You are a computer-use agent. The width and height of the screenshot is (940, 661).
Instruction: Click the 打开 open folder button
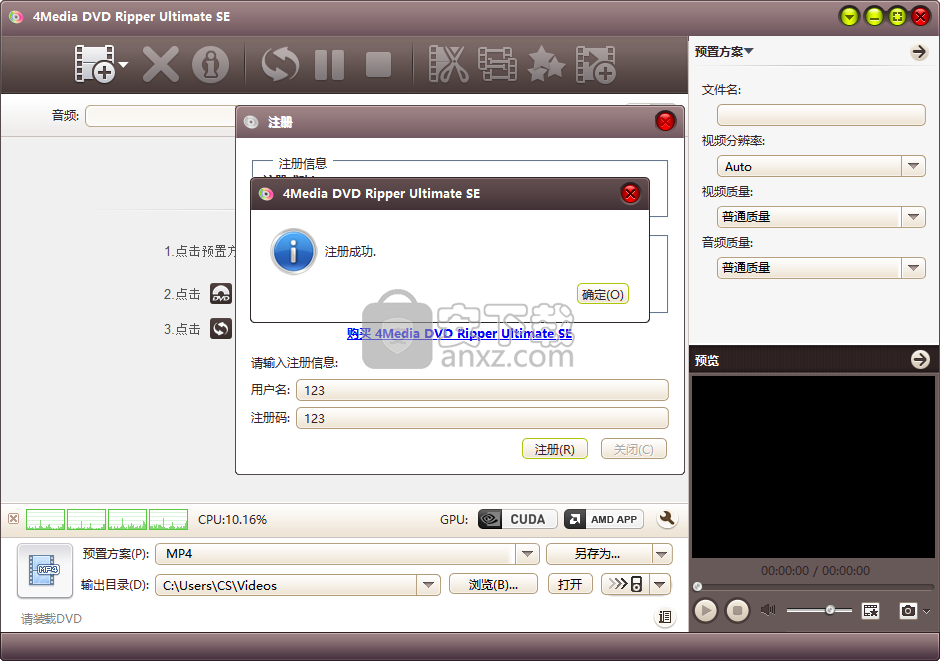[x=570, y=584]
